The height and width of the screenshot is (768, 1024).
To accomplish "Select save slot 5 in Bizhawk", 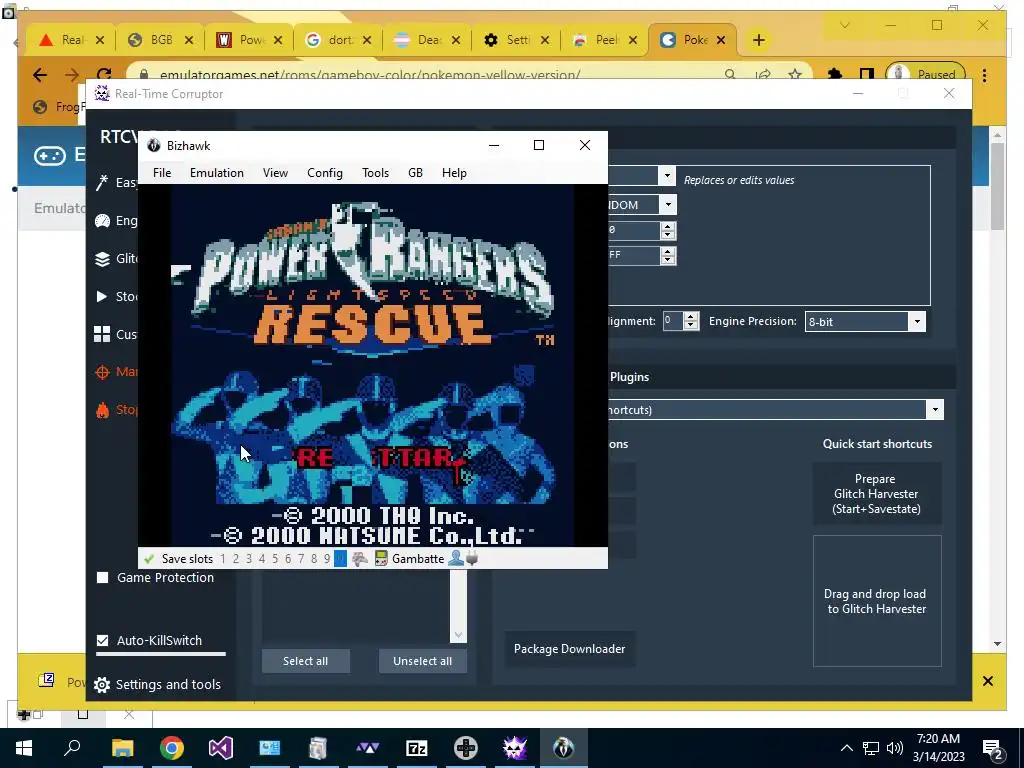I will [275, 559].
